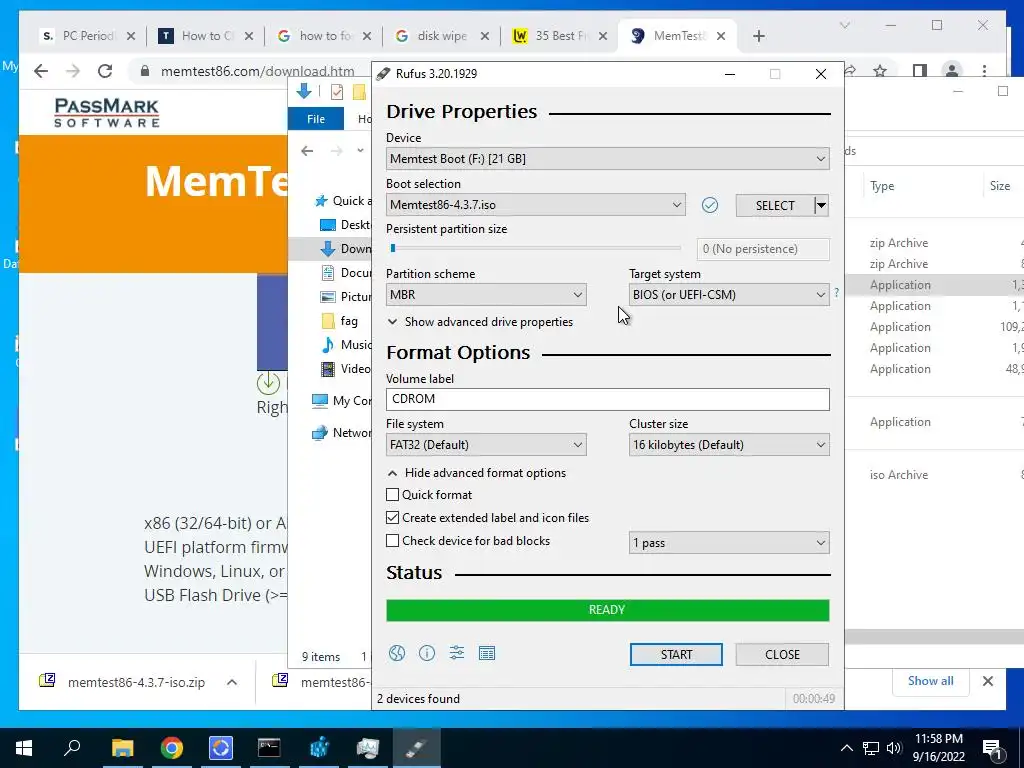Open a new Chrome tab with plus
The image size is (1024, 768).
(759, 36)
